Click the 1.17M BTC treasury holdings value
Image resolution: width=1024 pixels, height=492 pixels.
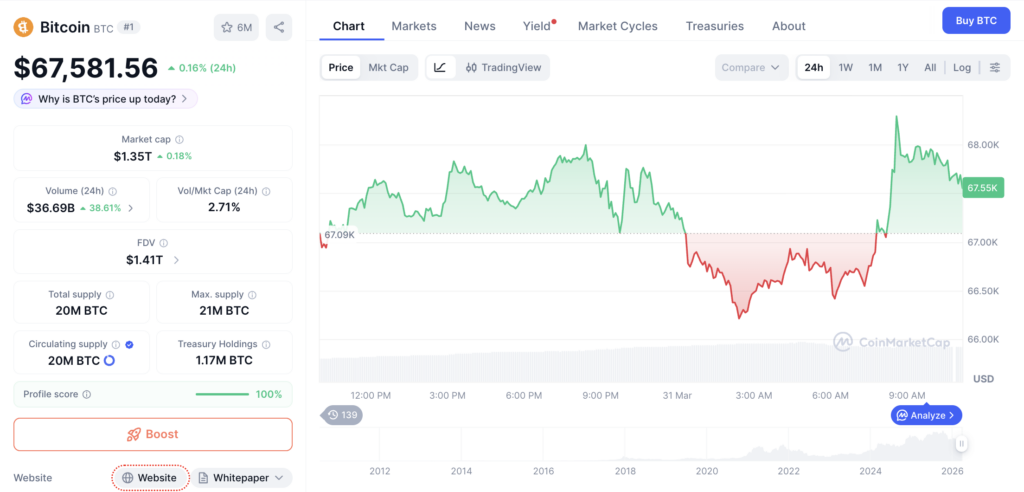pos(224,361)
